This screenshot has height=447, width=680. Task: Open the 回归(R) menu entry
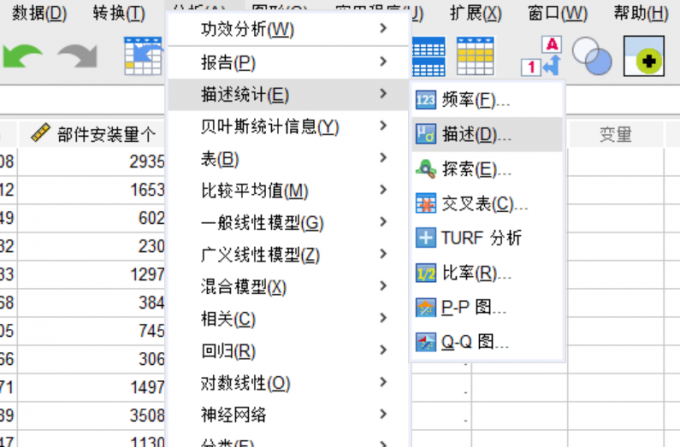pyautogui.click(x=288, y=351)
